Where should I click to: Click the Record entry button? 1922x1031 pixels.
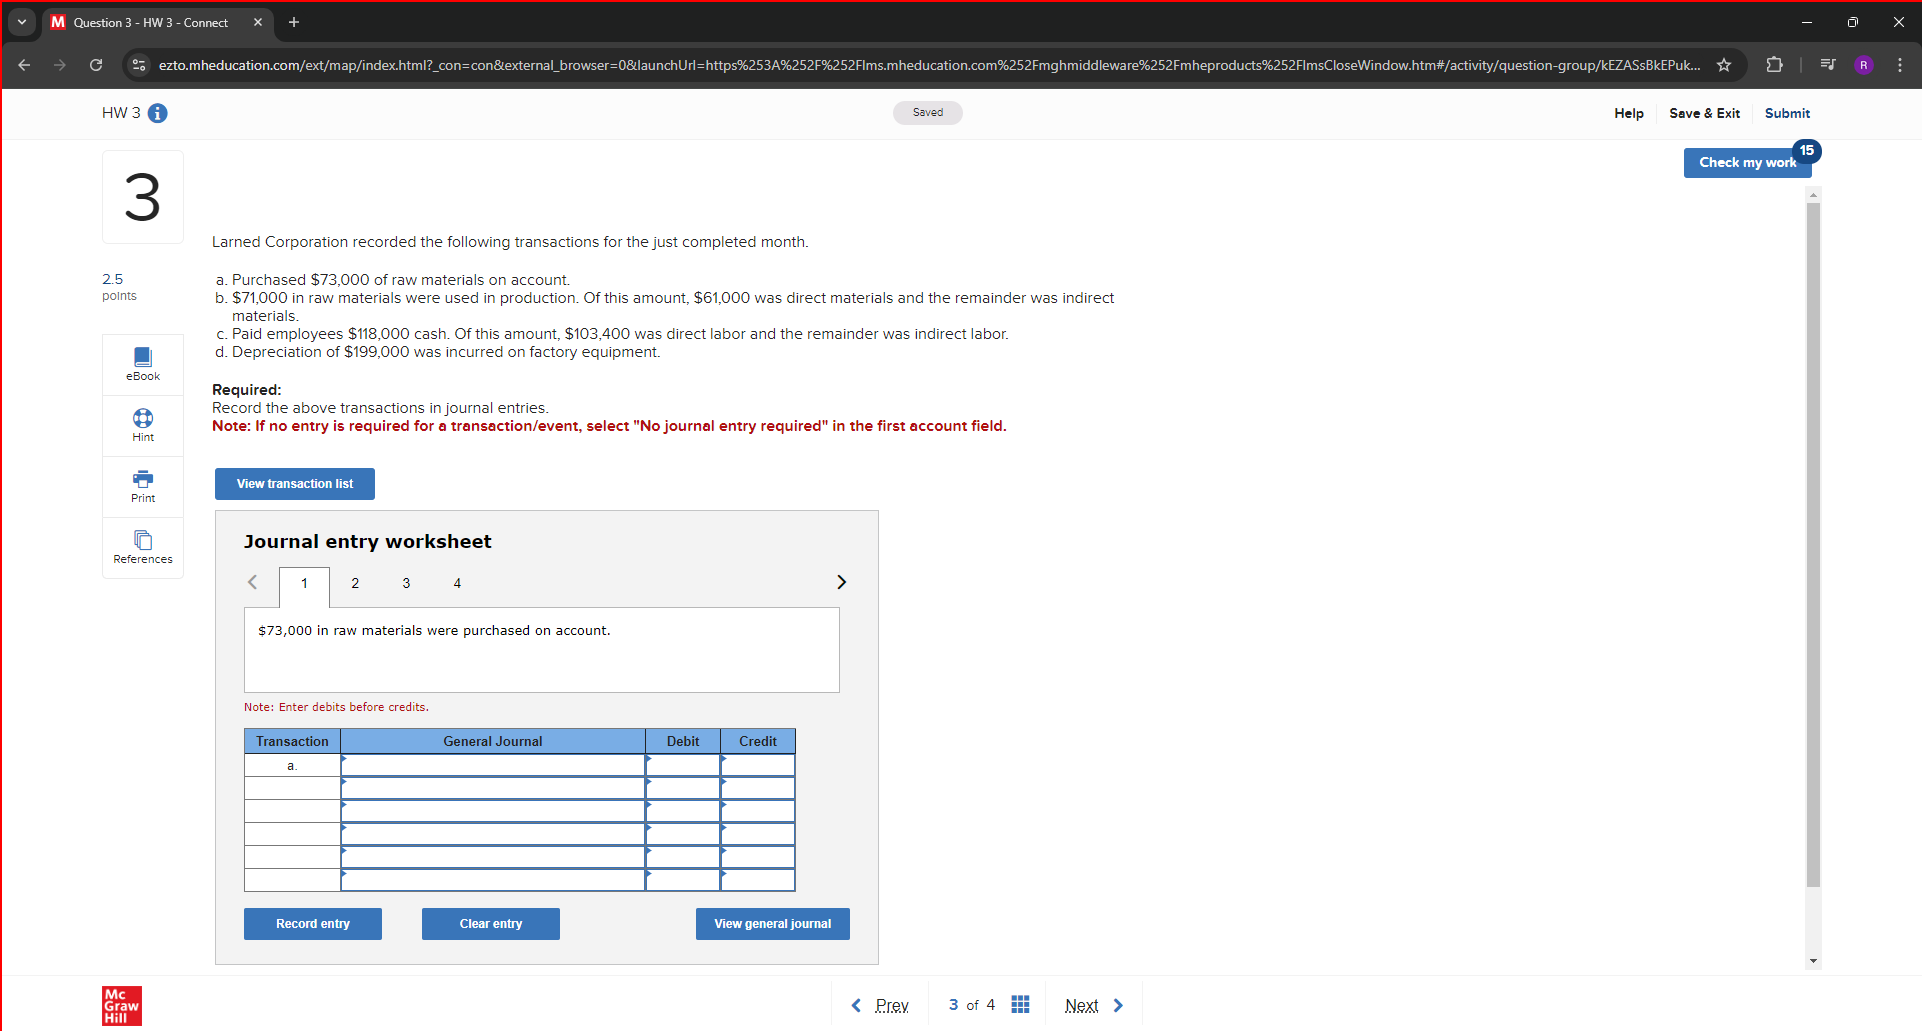click(x=313, y=924)
